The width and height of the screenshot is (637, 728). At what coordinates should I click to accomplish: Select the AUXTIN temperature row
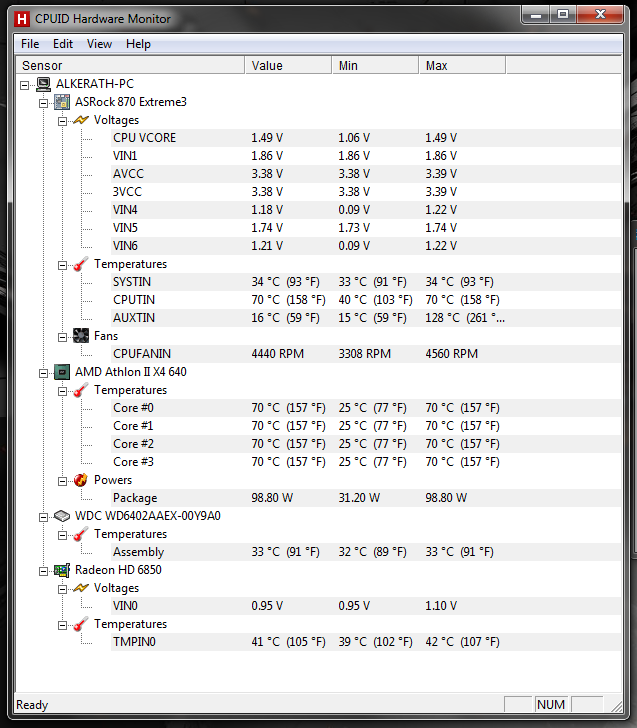(x=366, y=318)
